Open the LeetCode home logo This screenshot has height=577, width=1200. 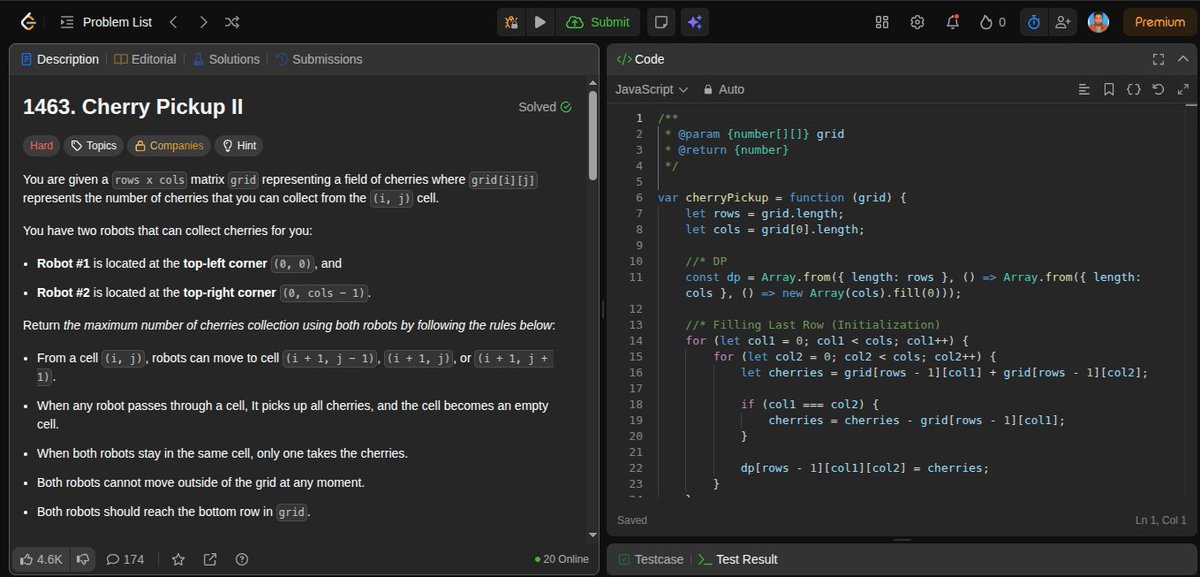point(28,21)
